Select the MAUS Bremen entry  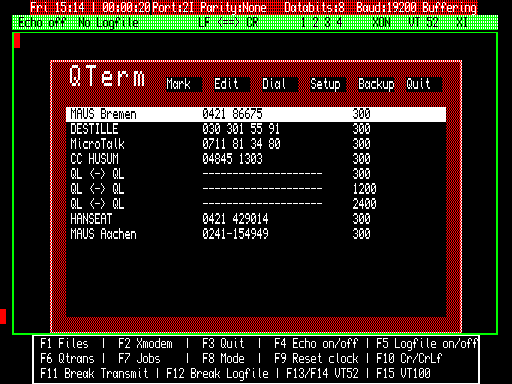coord(256,114)
